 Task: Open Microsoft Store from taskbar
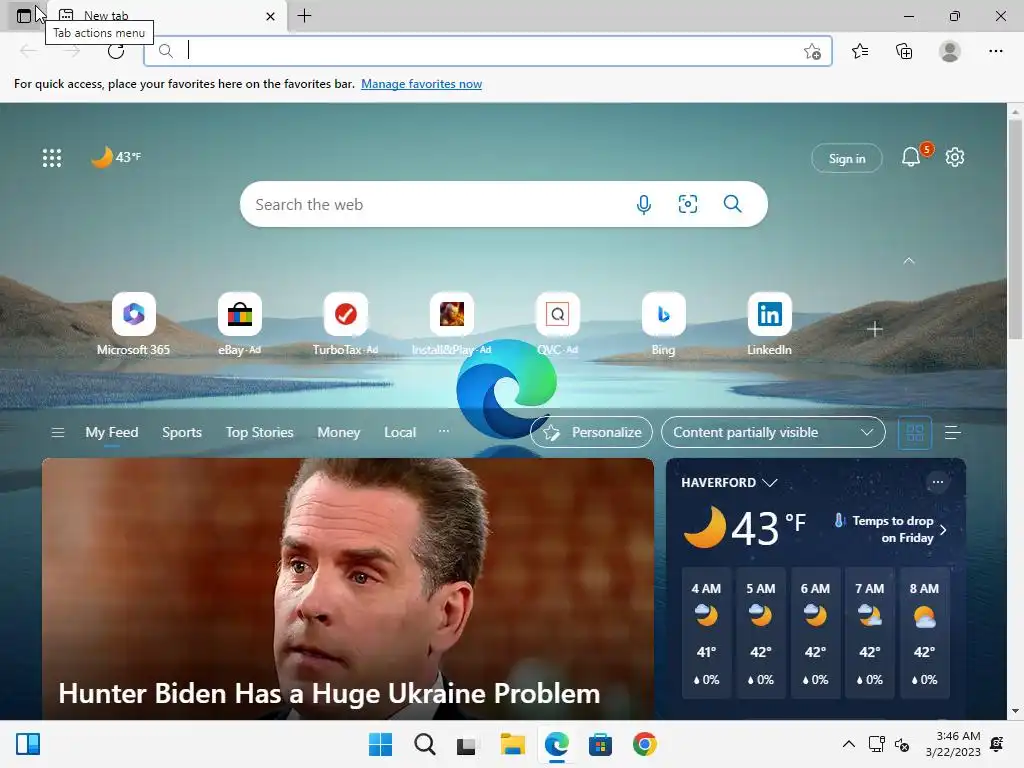[600, 744]
